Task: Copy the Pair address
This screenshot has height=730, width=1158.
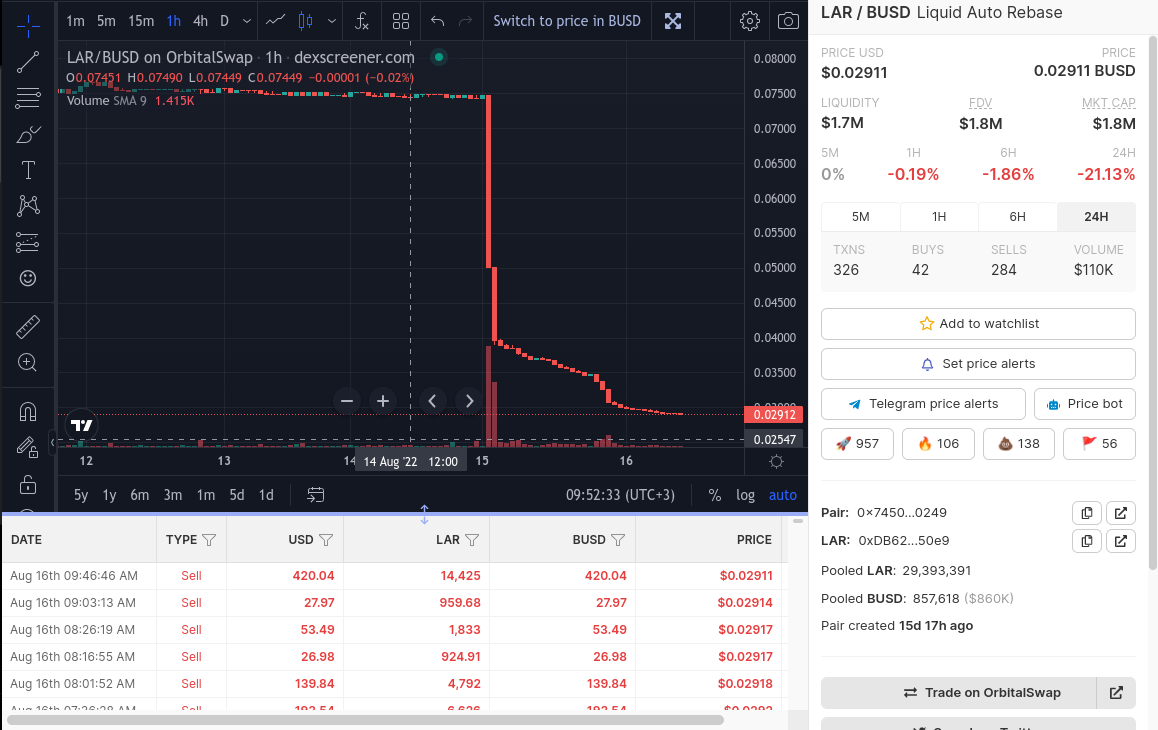Action: click(1086, 513)
